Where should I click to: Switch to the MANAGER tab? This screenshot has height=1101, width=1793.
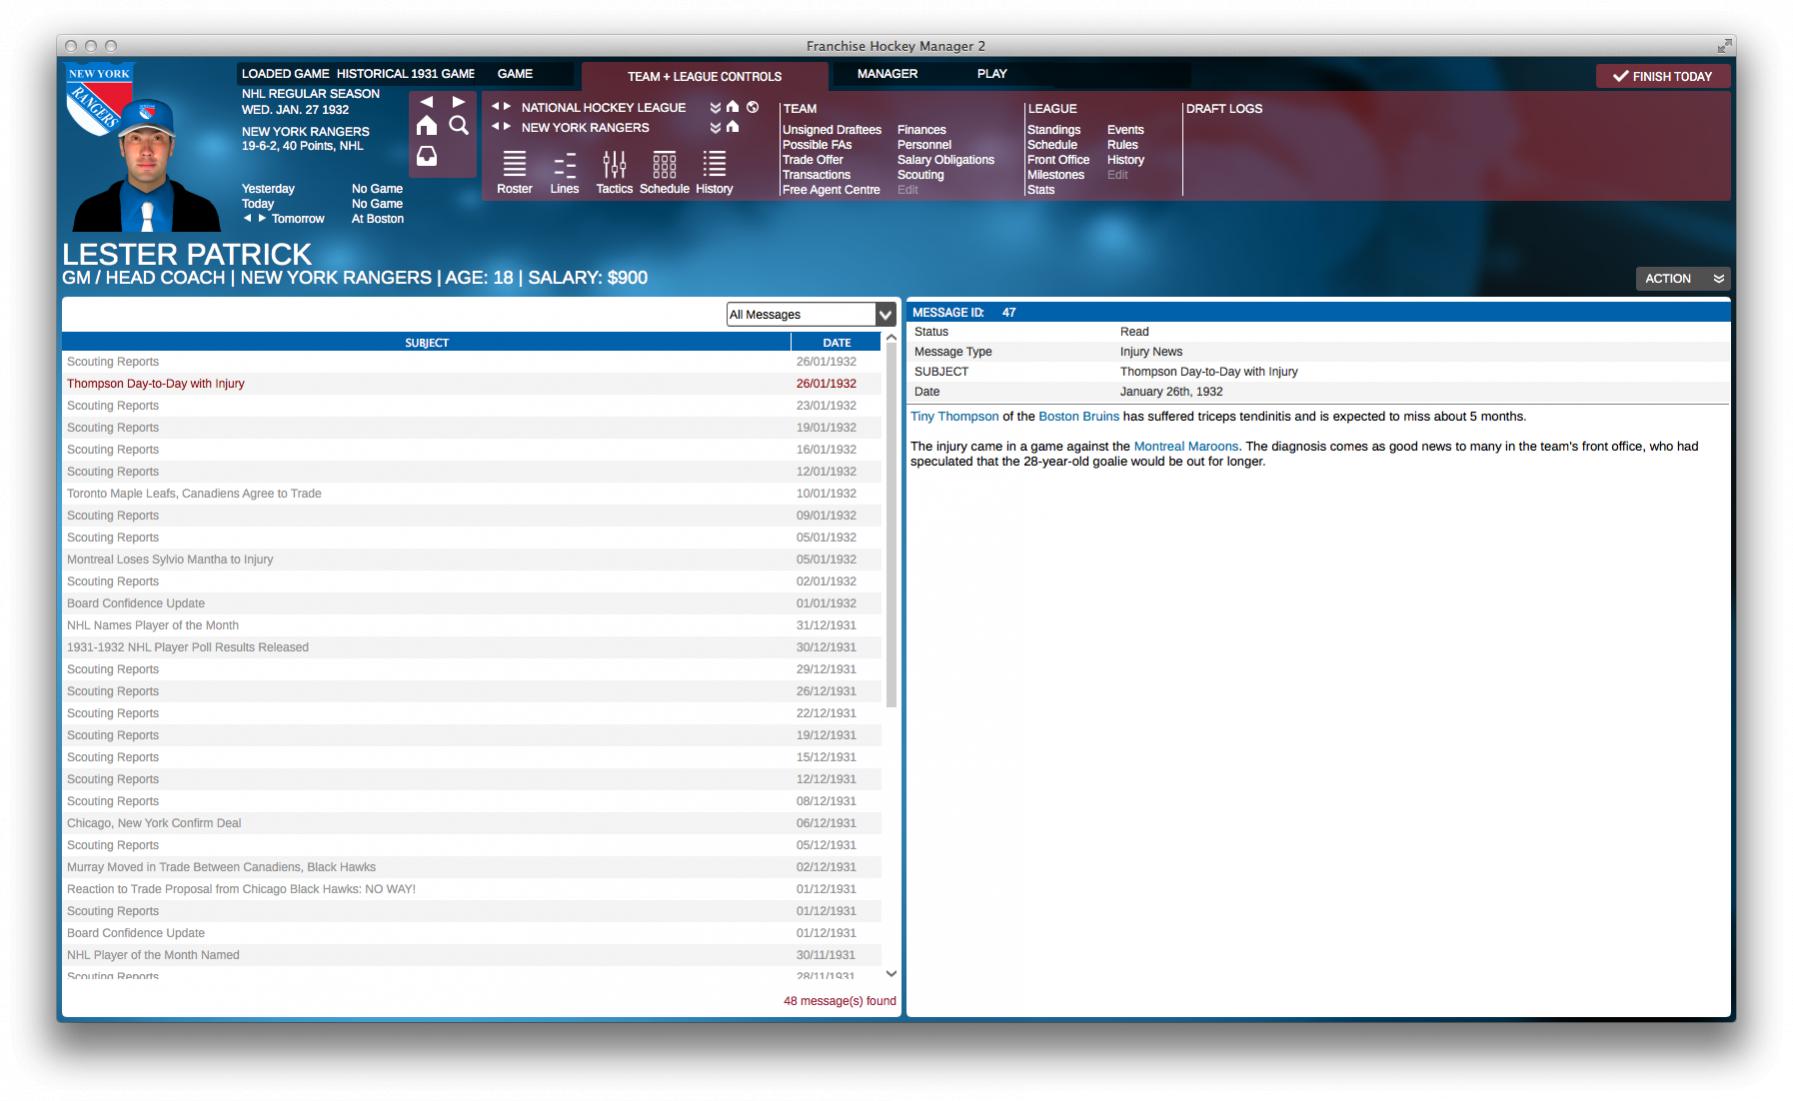click(887, 74)
